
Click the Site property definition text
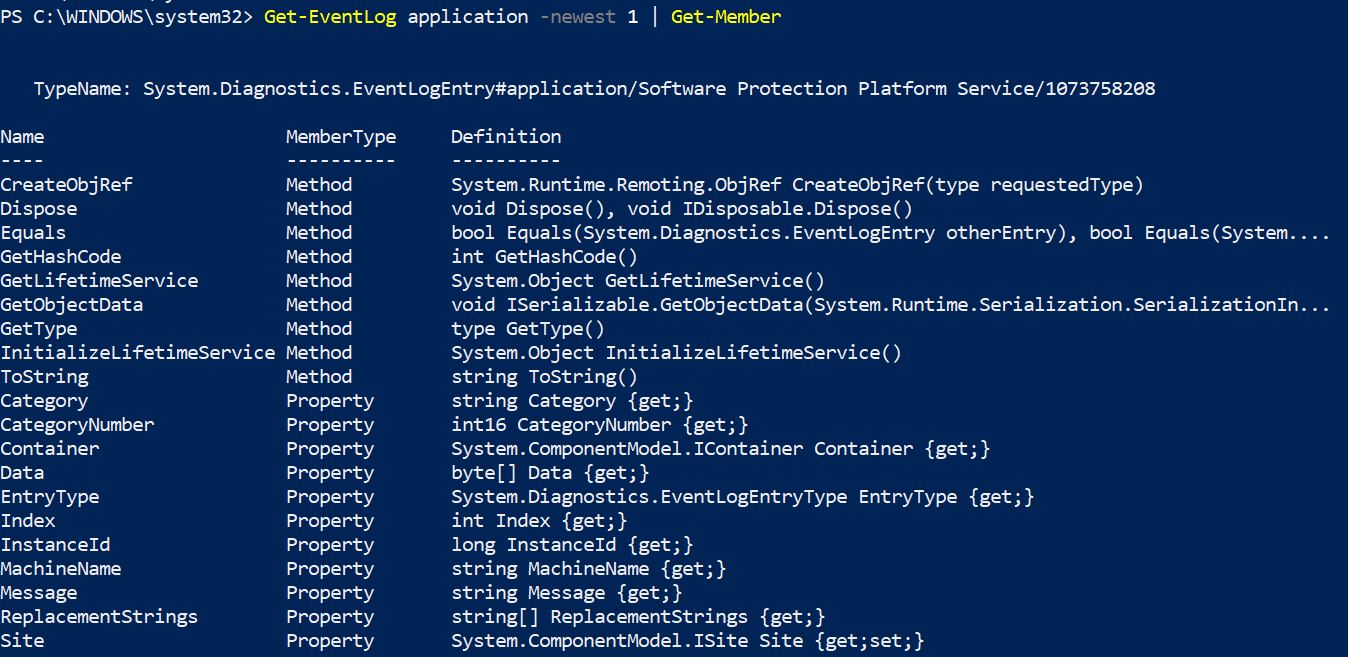(688, 641)
